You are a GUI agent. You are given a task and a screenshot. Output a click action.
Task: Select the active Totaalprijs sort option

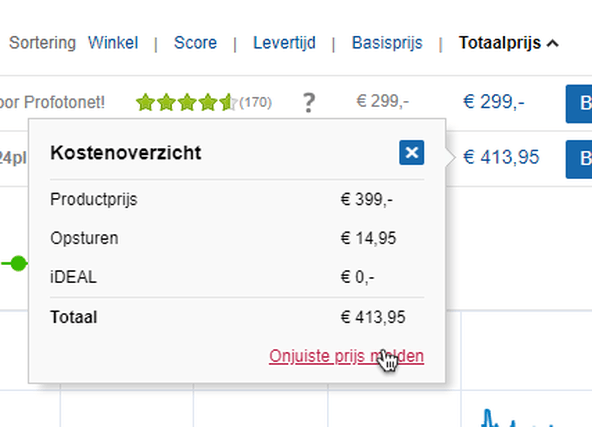tap(500, 43)
